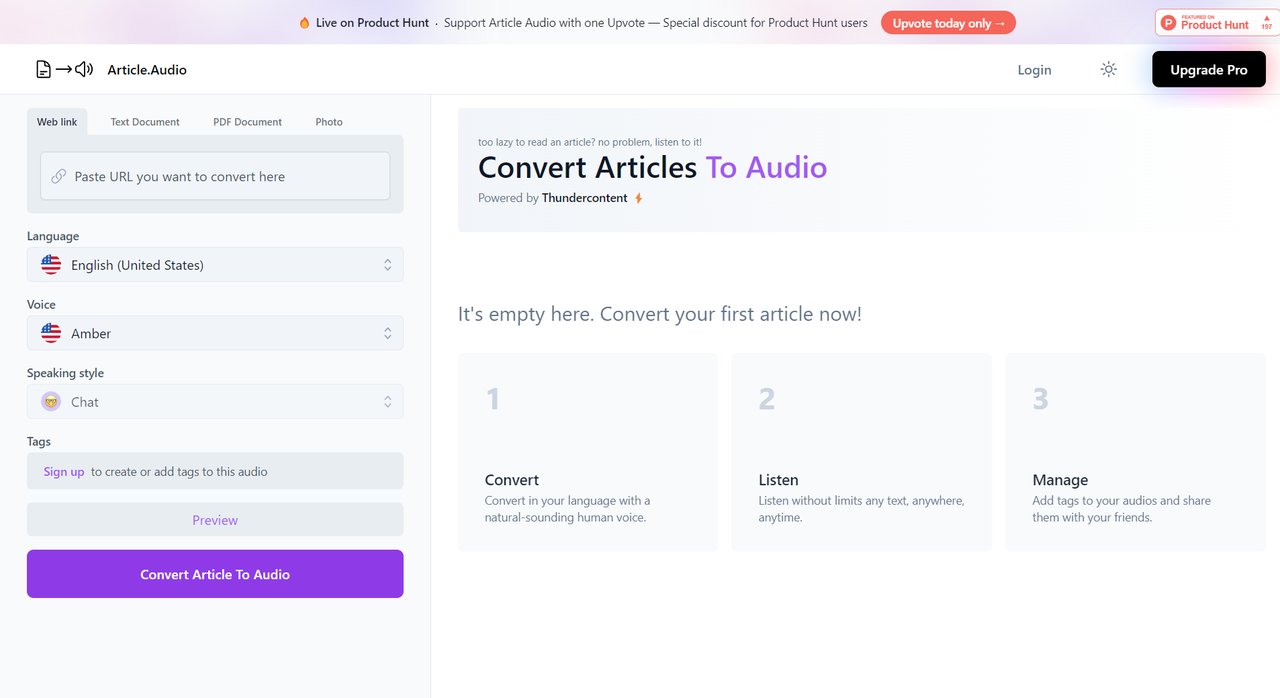Switch to the Web link tab
The height and width of the screenshot is (698, 1280).
(x=57, y=122)
